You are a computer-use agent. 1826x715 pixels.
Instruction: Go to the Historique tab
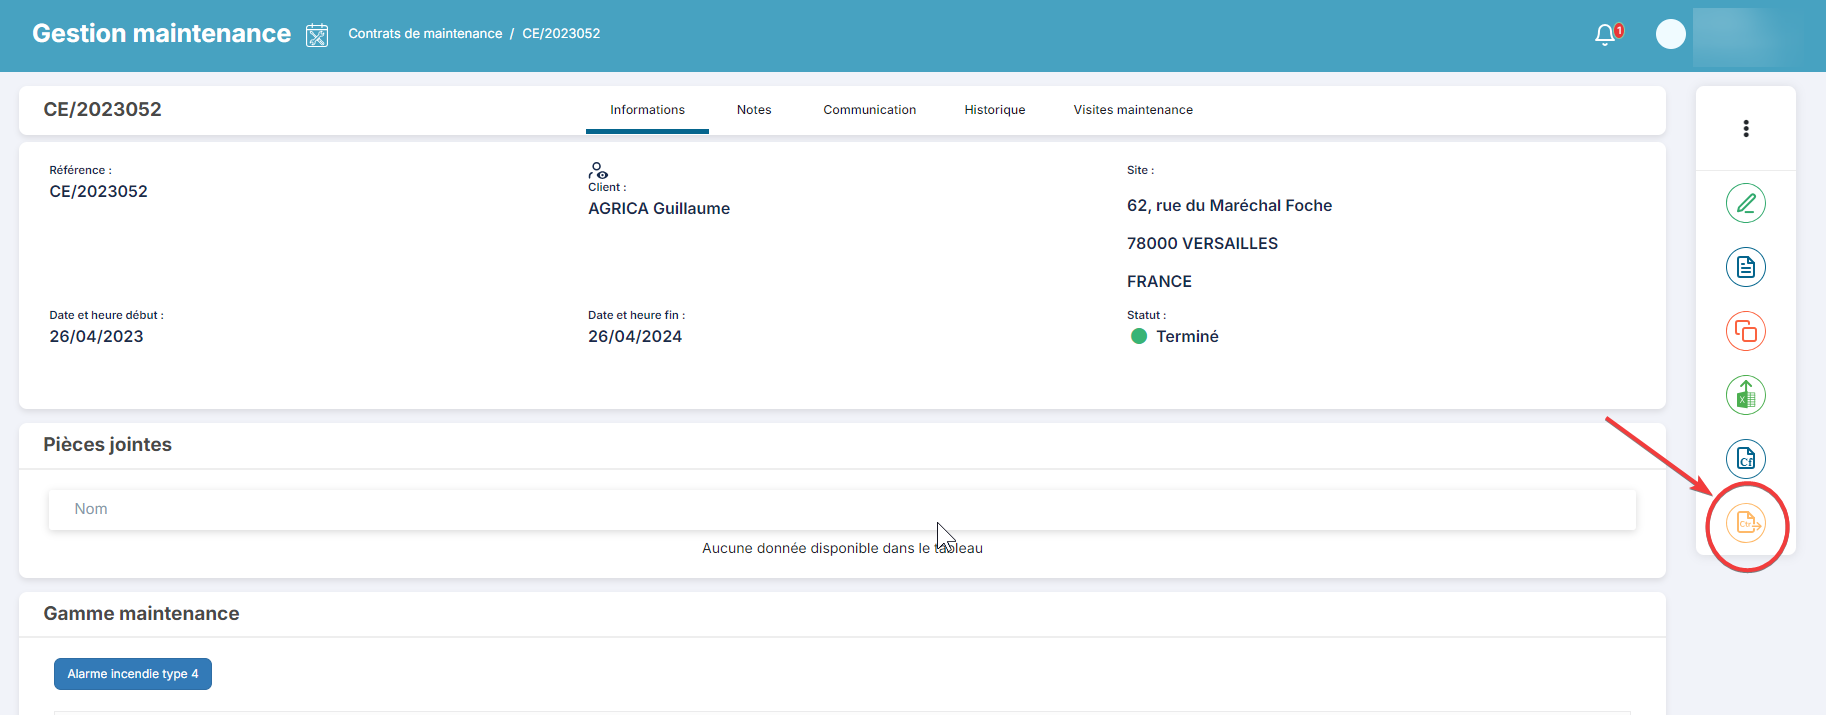tap(994, 110)
